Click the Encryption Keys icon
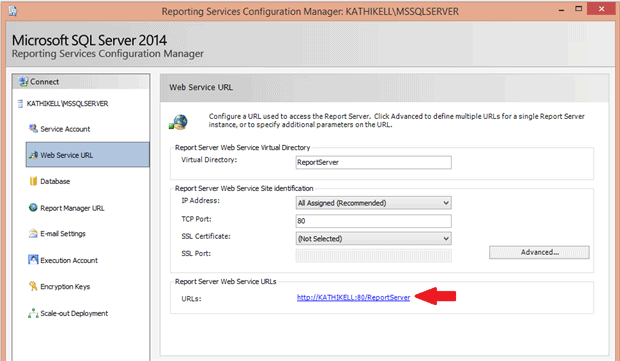The height and width of the screenshot is (361, 620). [33, 286]
